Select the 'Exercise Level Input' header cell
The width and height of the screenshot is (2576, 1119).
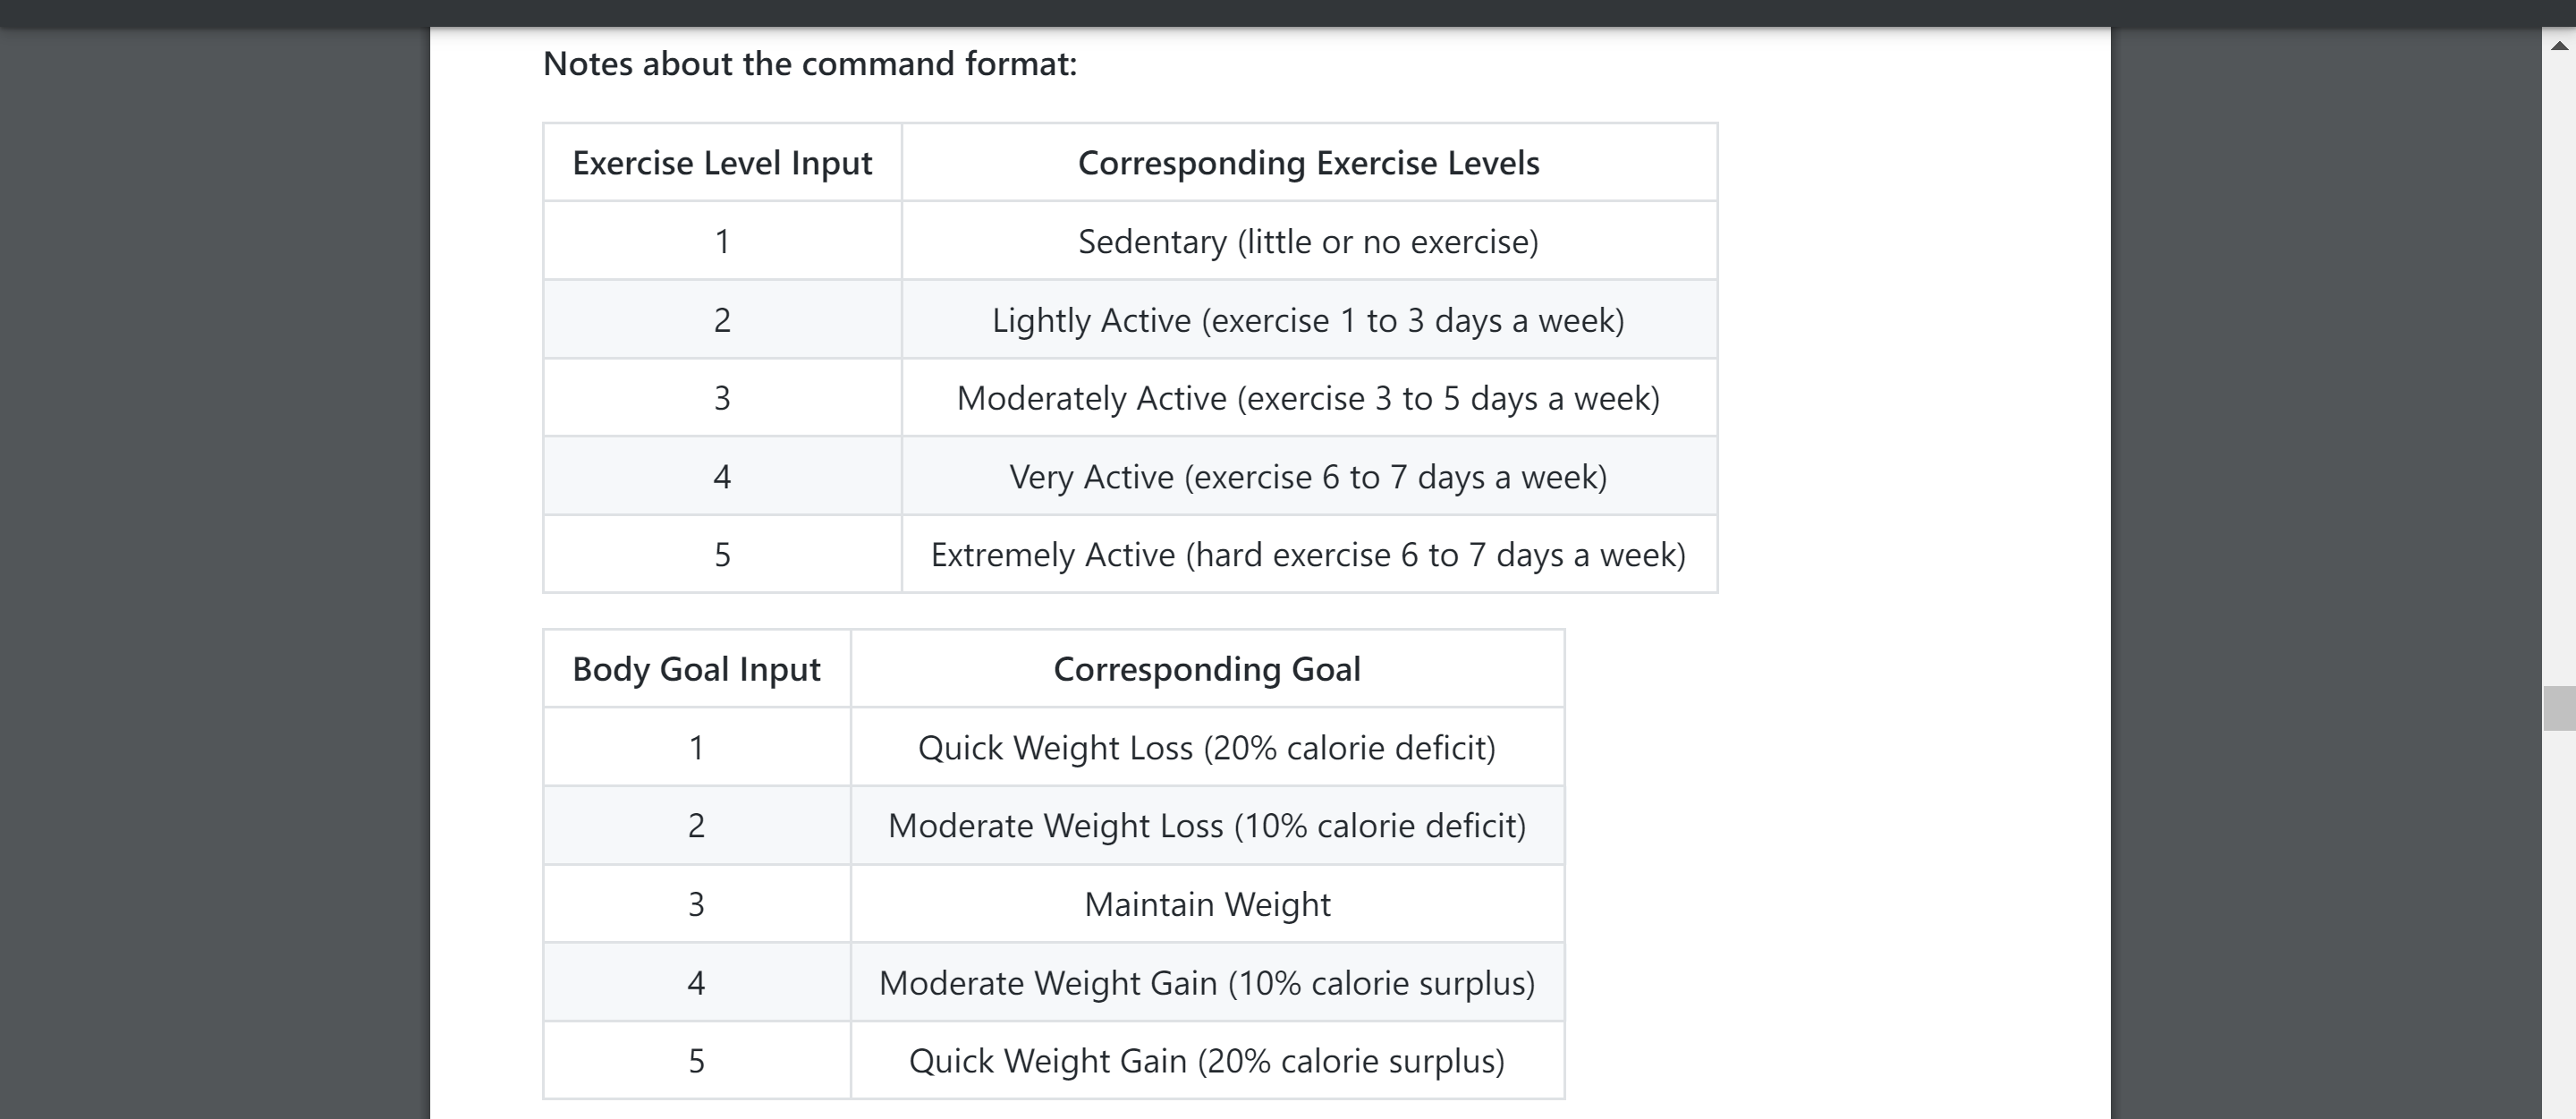click(722, 162)
